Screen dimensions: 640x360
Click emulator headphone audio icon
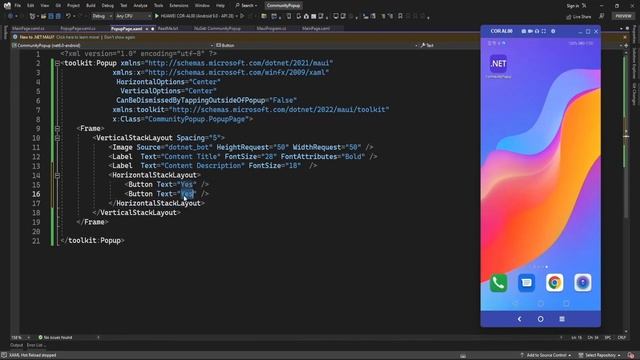pyautogui.click(x=537, y=31)
